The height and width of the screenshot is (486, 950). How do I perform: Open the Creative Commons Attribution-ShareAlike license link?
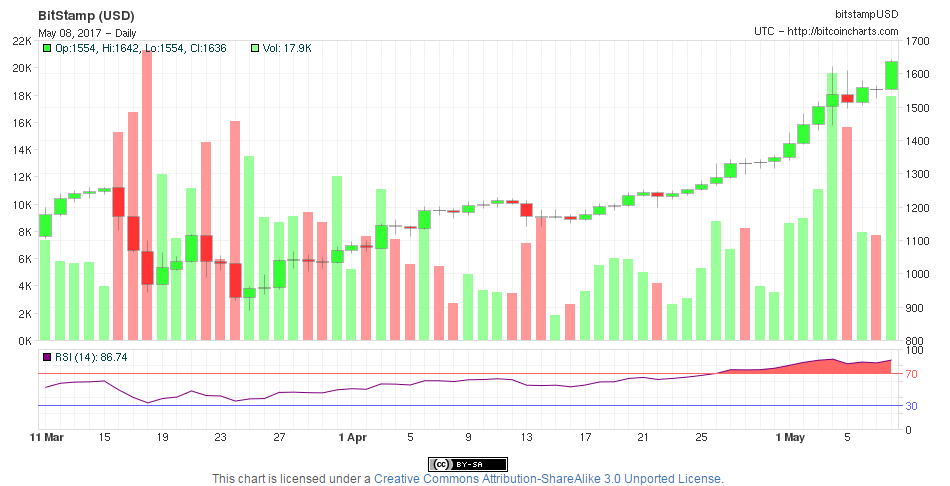click(x=548, y=479)
